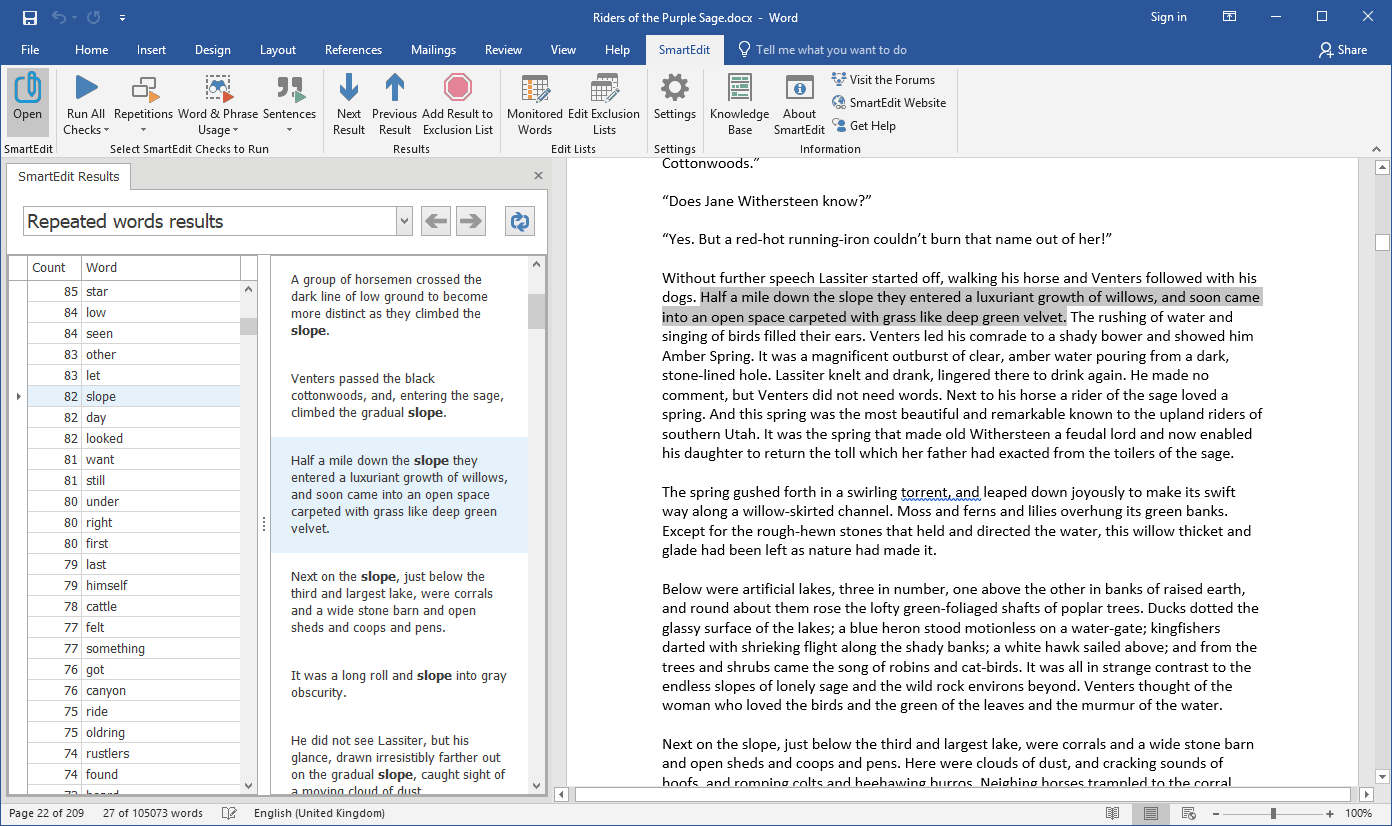Select the word 'canyon' in the results list

click(105, 689)
